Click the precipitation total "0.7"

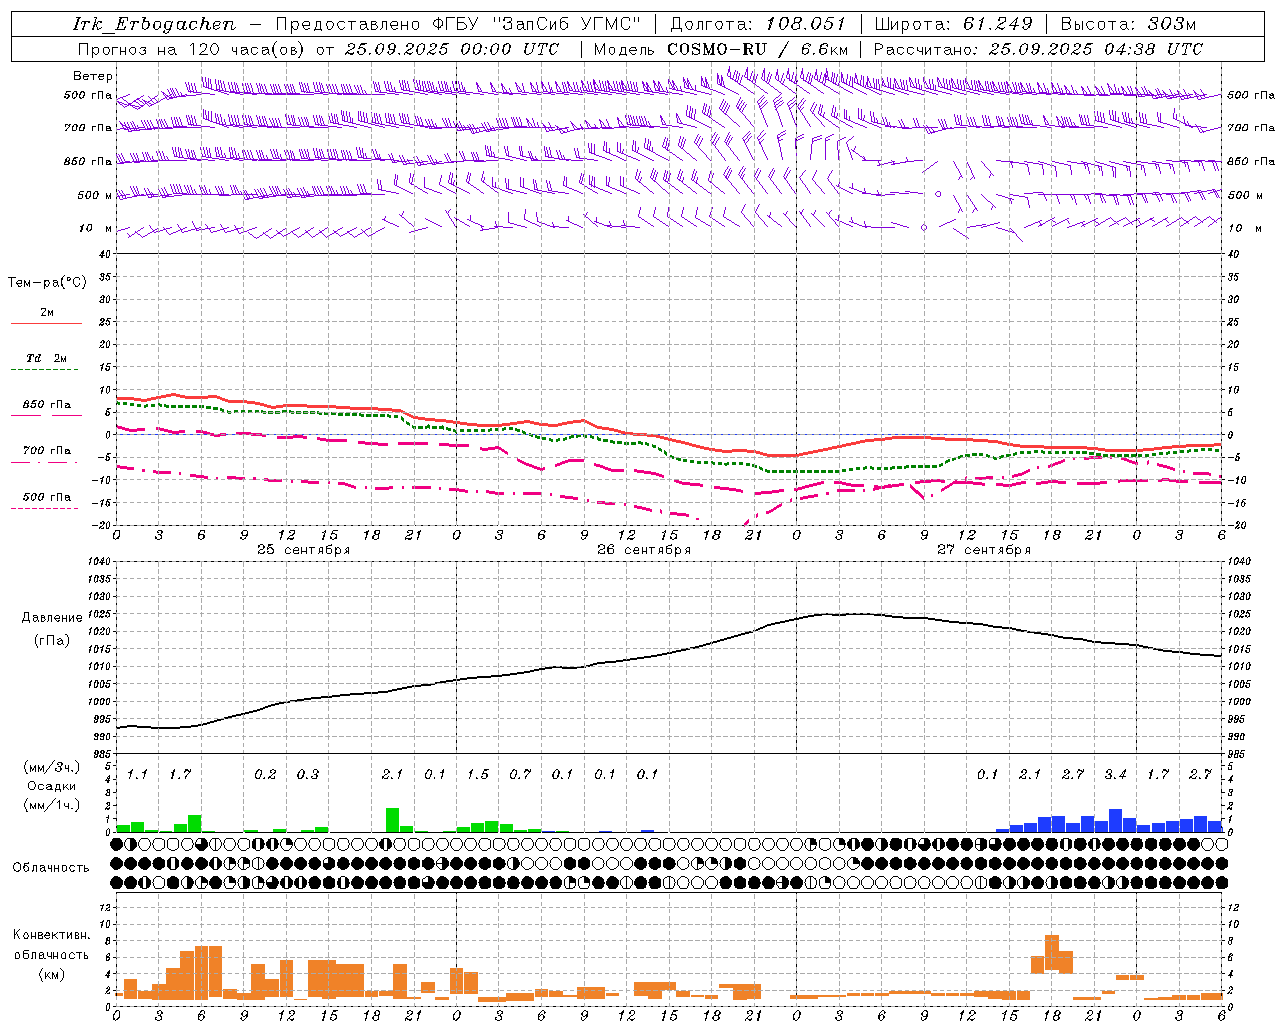(520, 775)
